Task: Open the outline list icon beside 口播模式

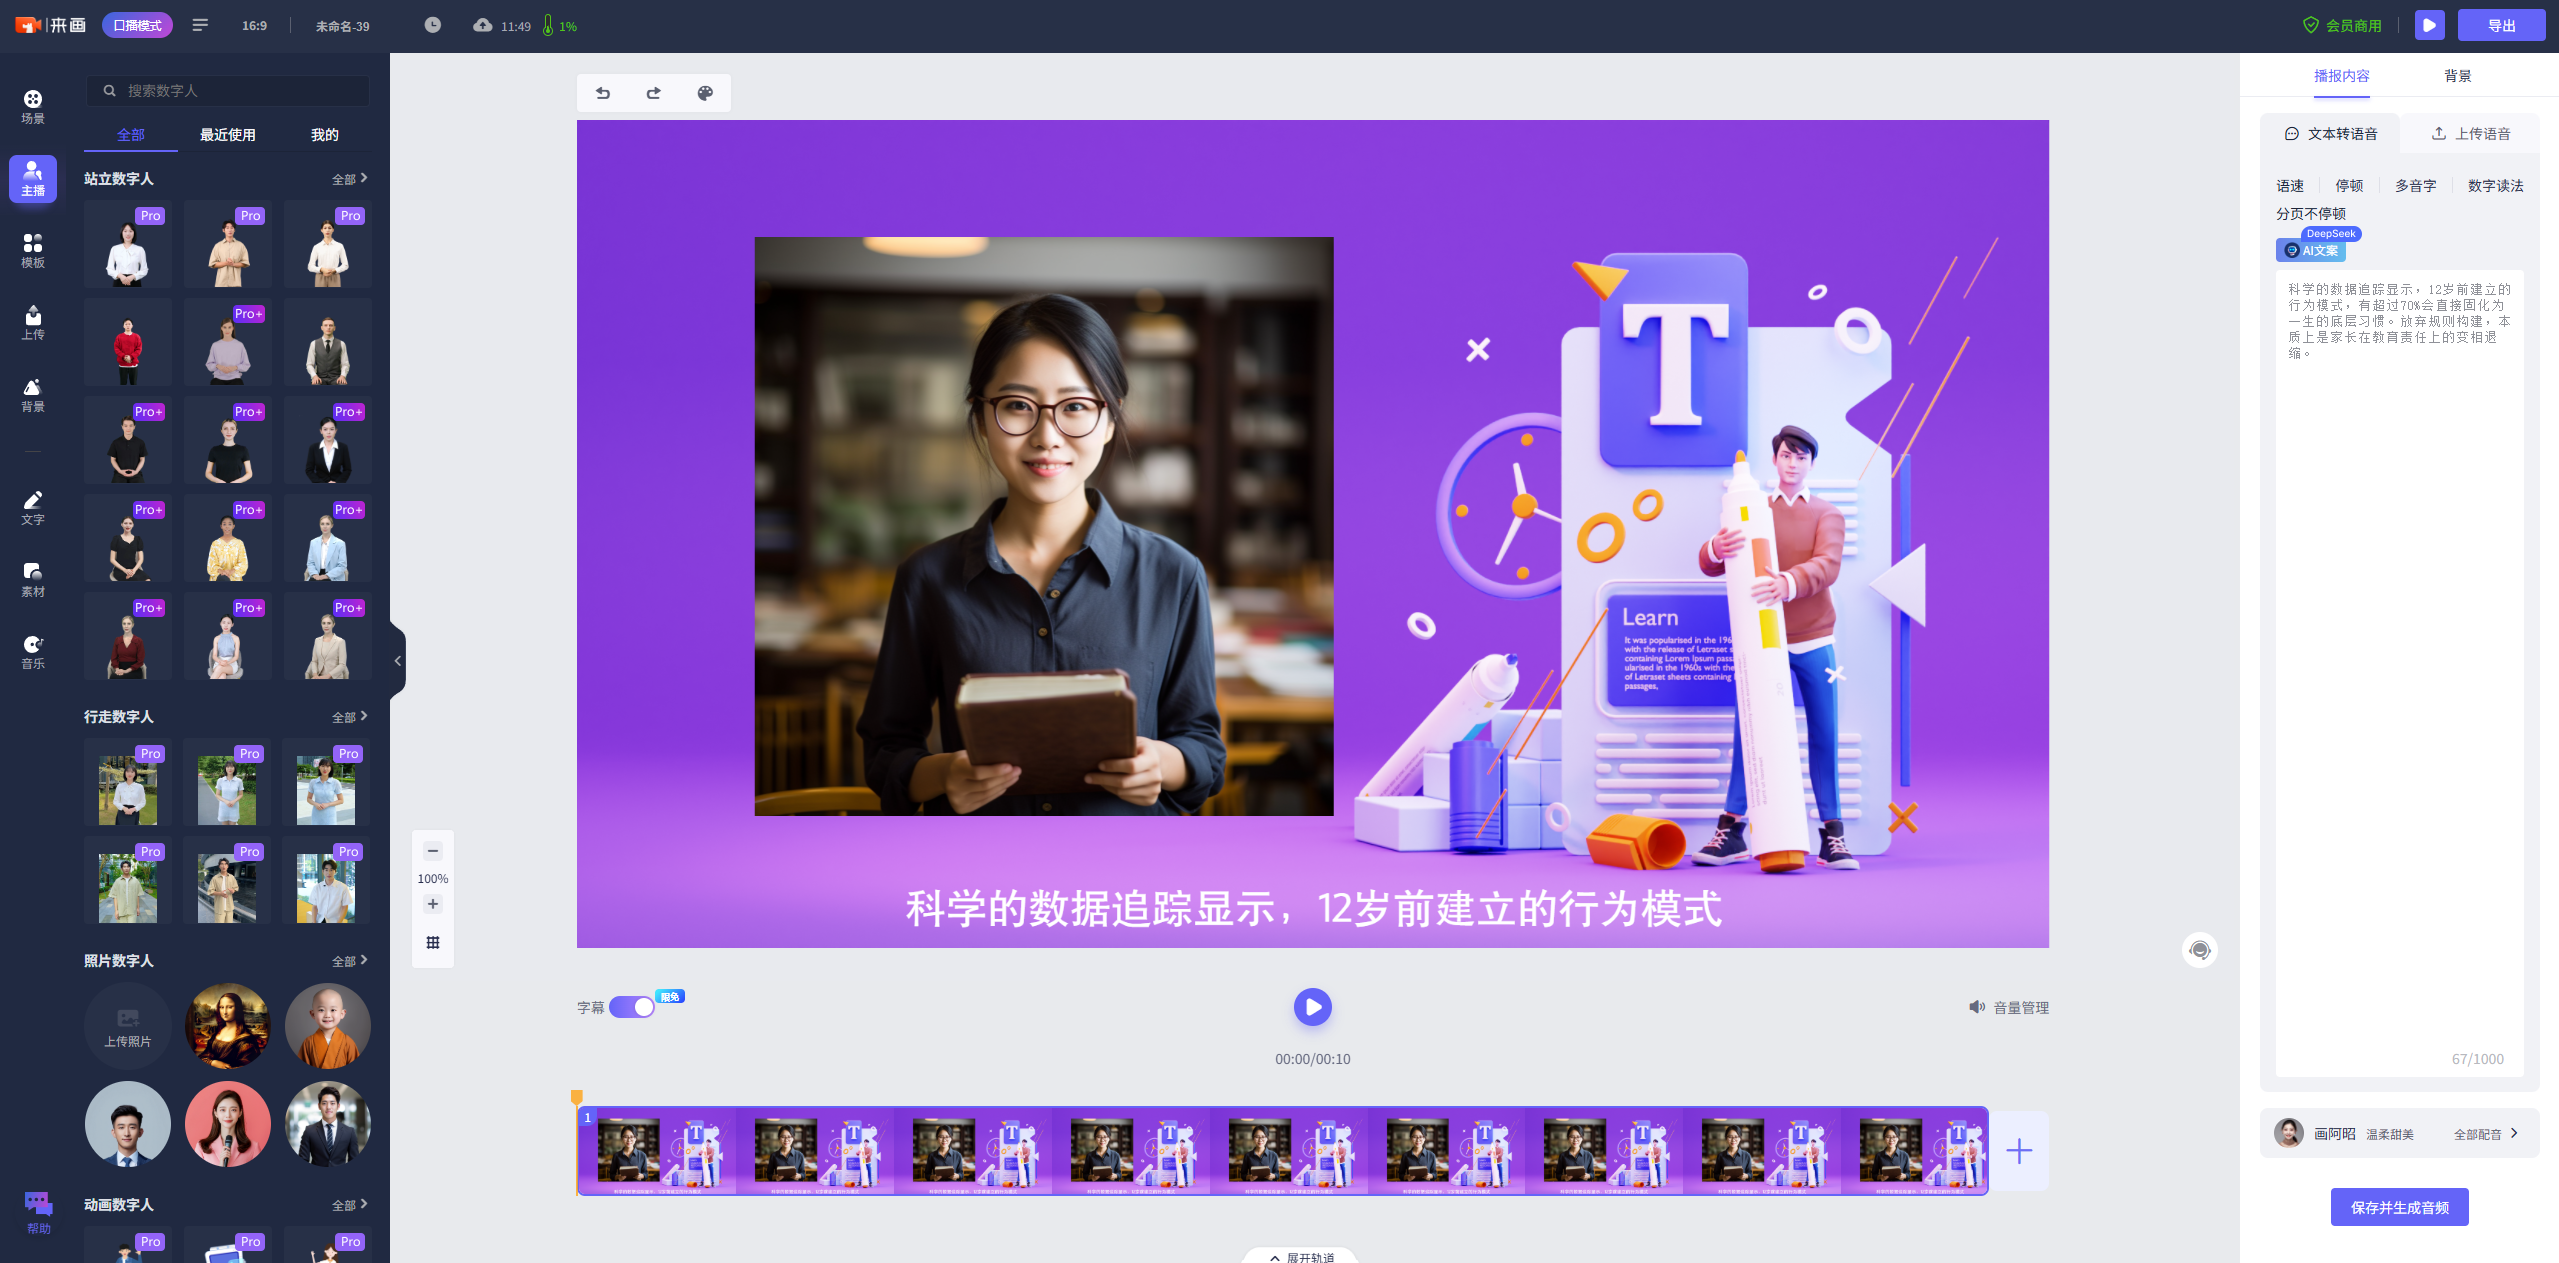Action: 200,25
